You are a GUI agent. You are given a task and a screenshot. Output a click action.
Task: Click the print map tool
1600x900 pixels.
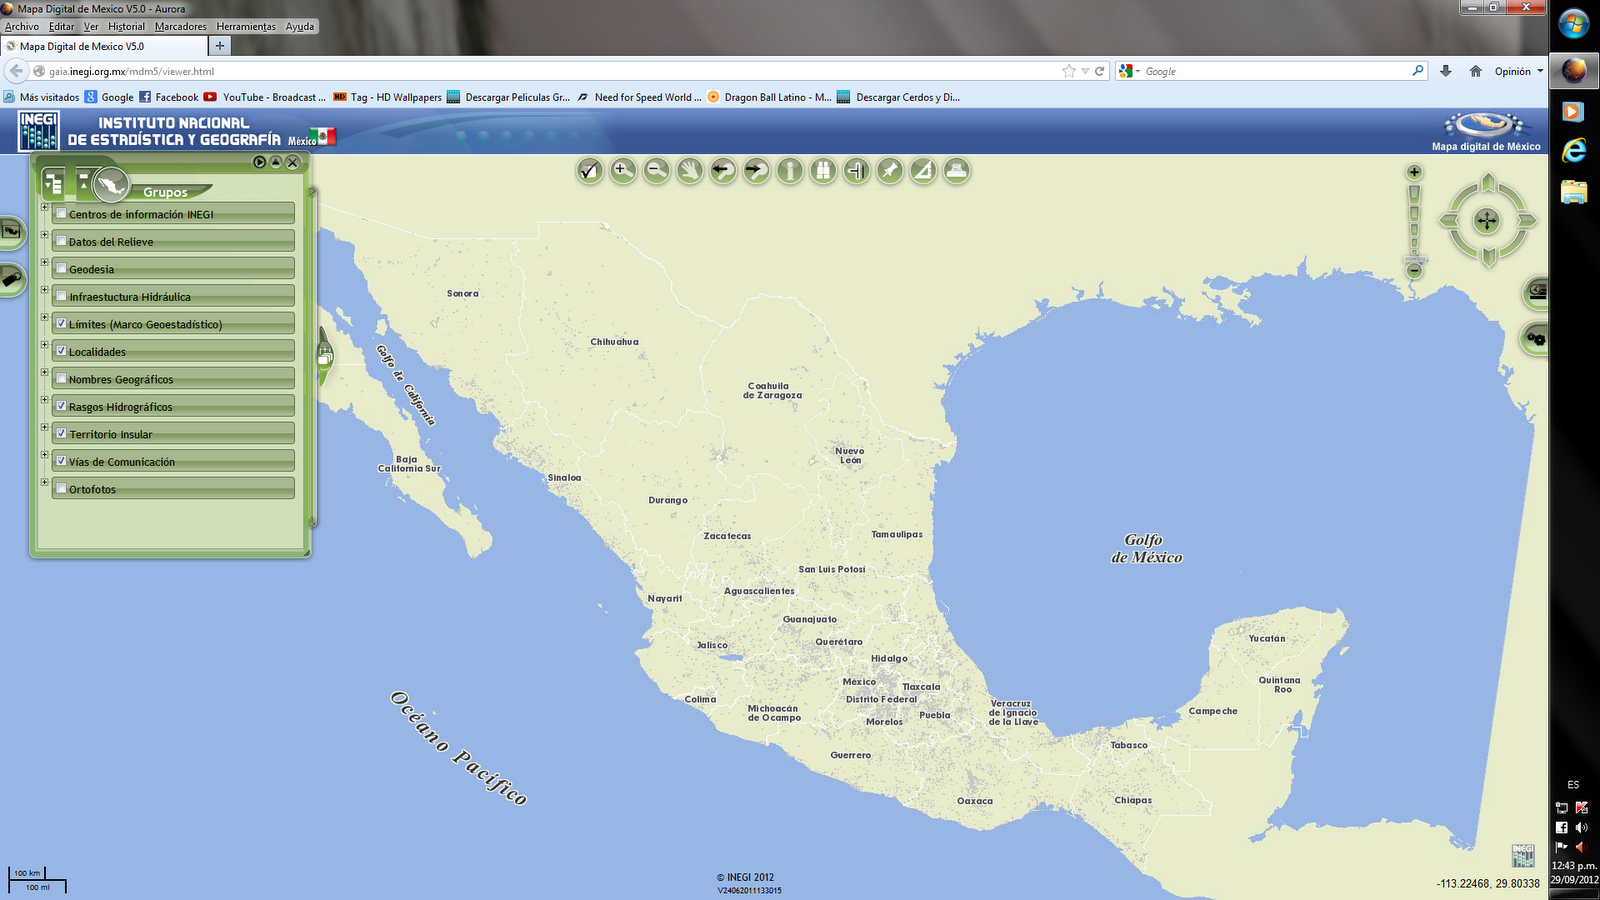pos(957,171)
